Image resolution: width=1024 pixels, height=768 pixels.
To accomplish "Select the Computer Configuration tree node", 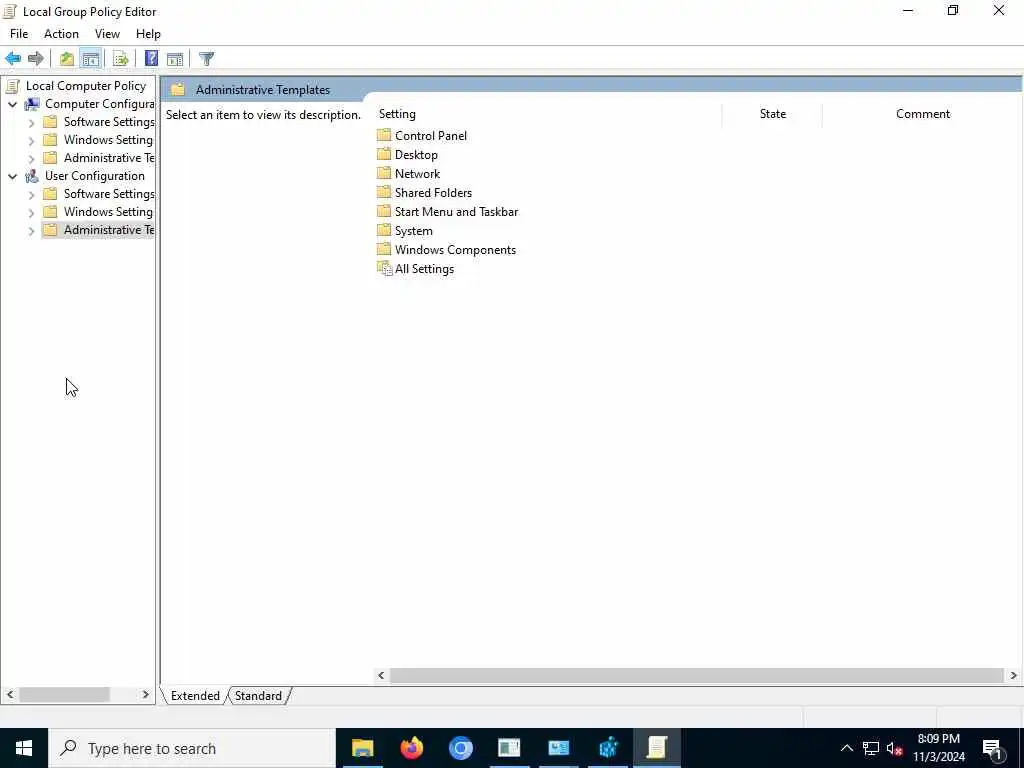I will point(99,104).
